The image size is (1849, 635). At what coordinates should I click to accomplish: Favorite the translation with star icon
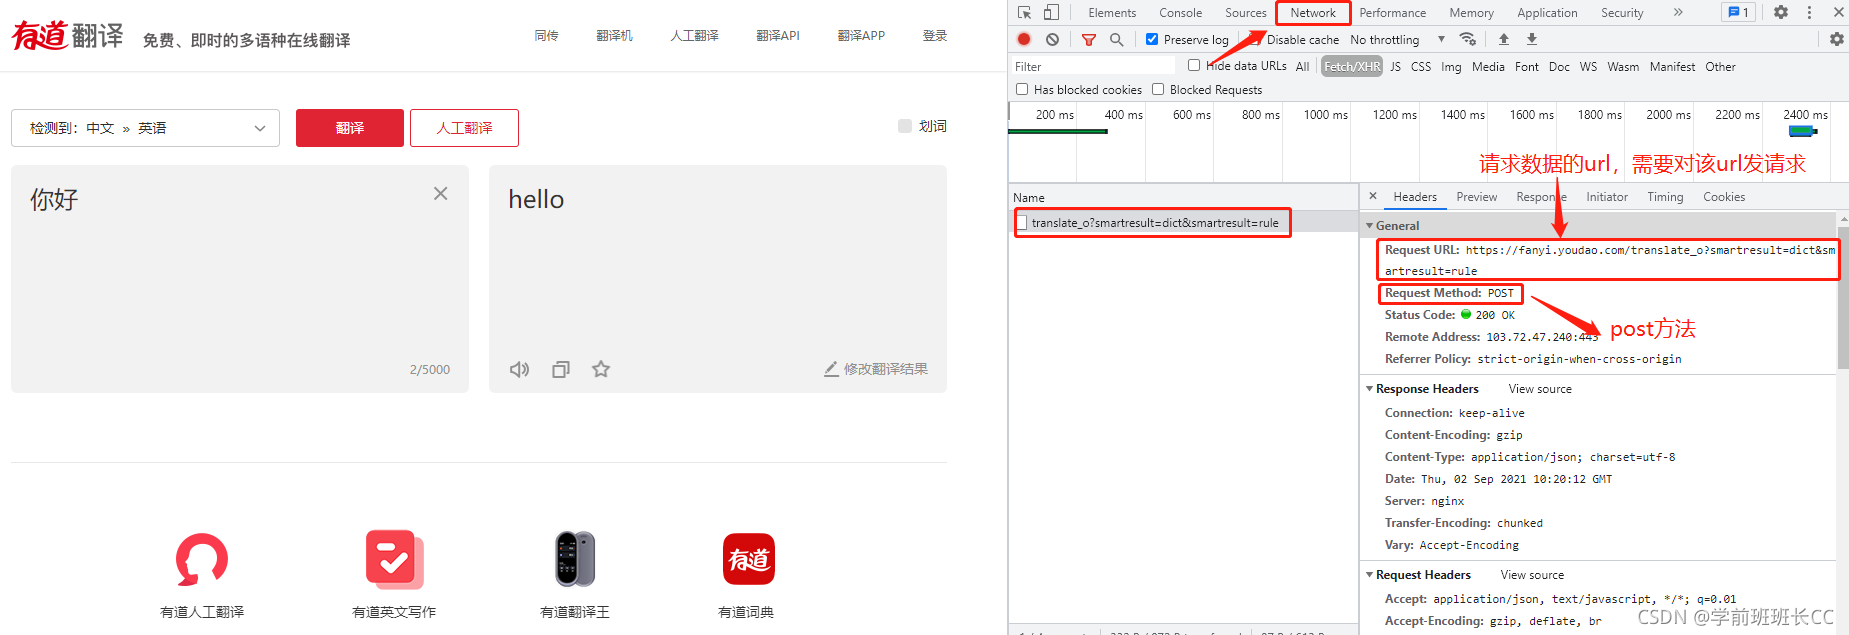pyautogui.click(x=601, y=369)
